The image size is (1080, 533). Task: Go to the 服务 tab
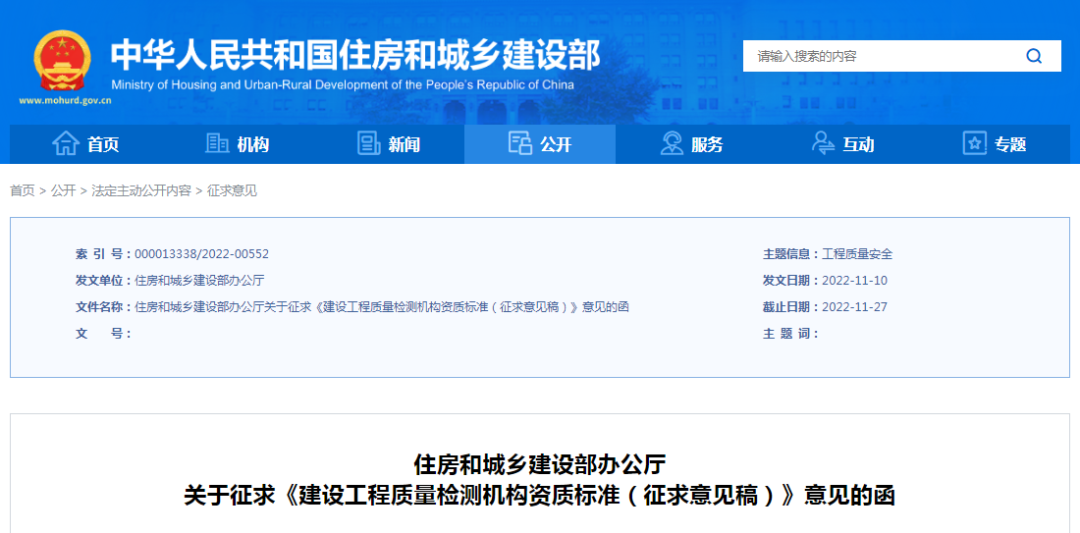point(691,144)
